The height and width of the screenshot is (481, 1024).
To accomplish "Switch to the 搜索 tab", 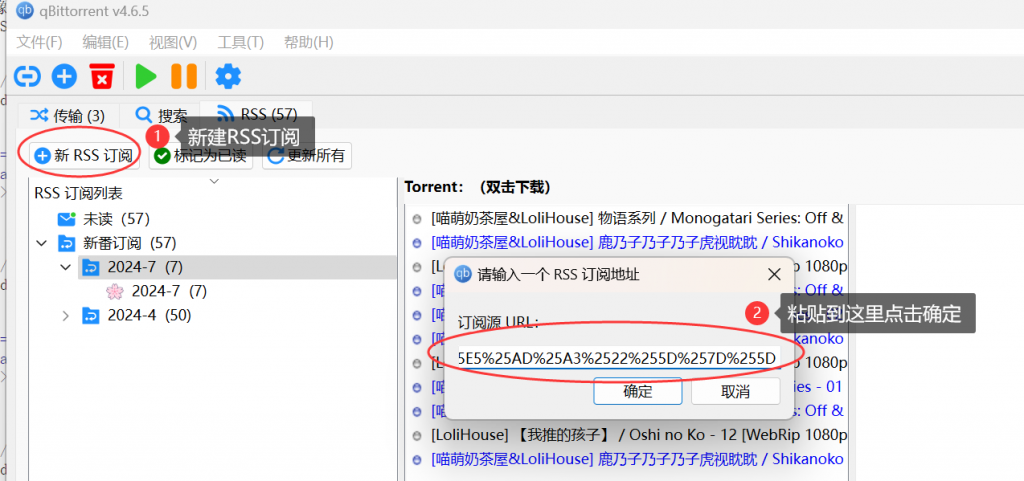I will click(x=161, y=116).
